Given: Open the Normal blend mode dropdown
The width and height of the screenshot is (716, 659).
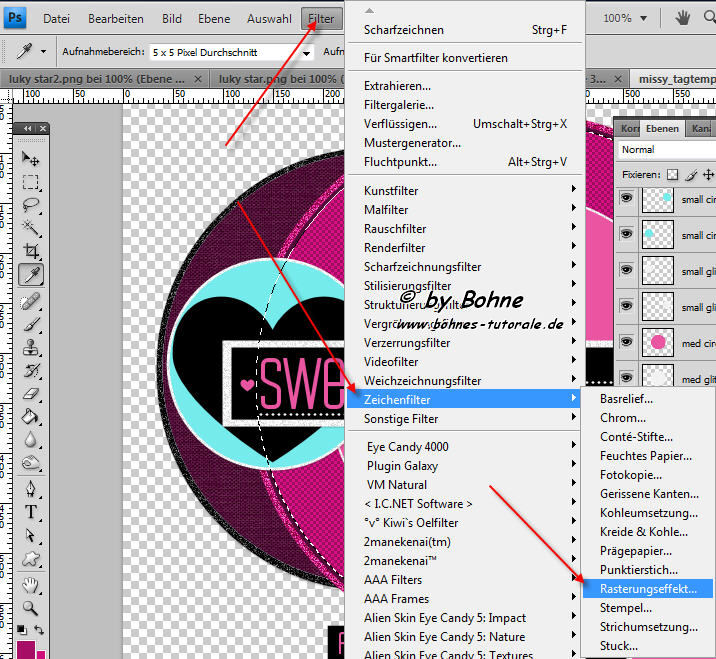Looking at the screenshot, I should tap(666, 149).
